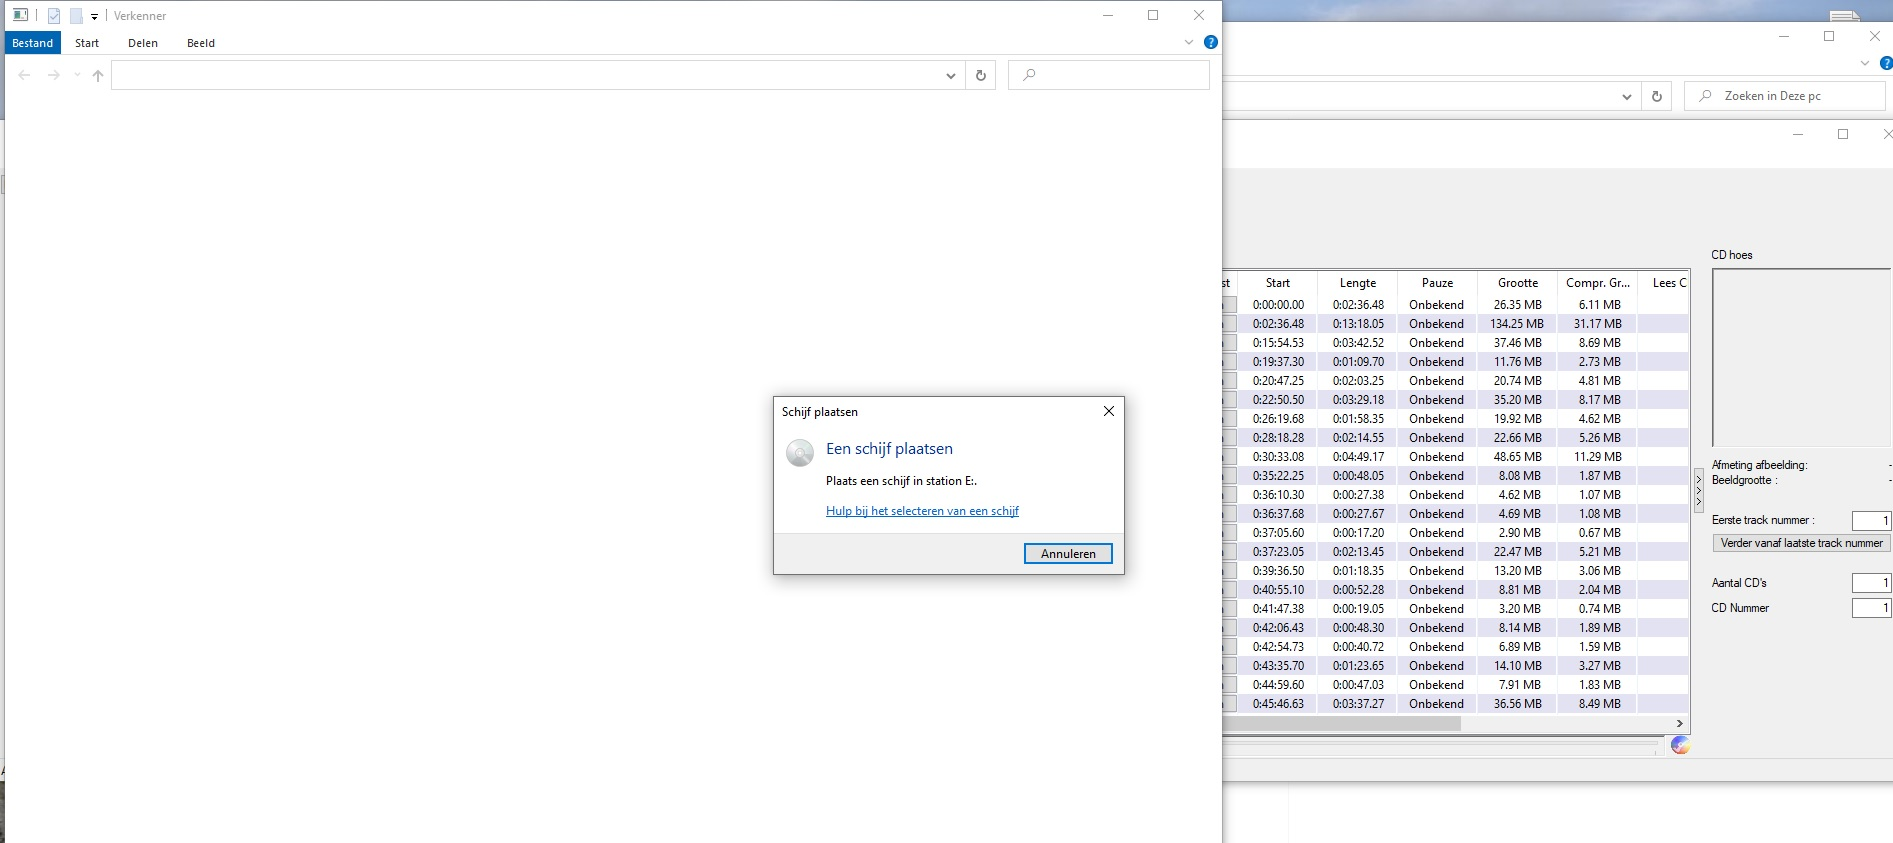The width and height of the screenshot is (1893, 843).
Task: Click the Aantal CD's field
Action: point(1871,583)
